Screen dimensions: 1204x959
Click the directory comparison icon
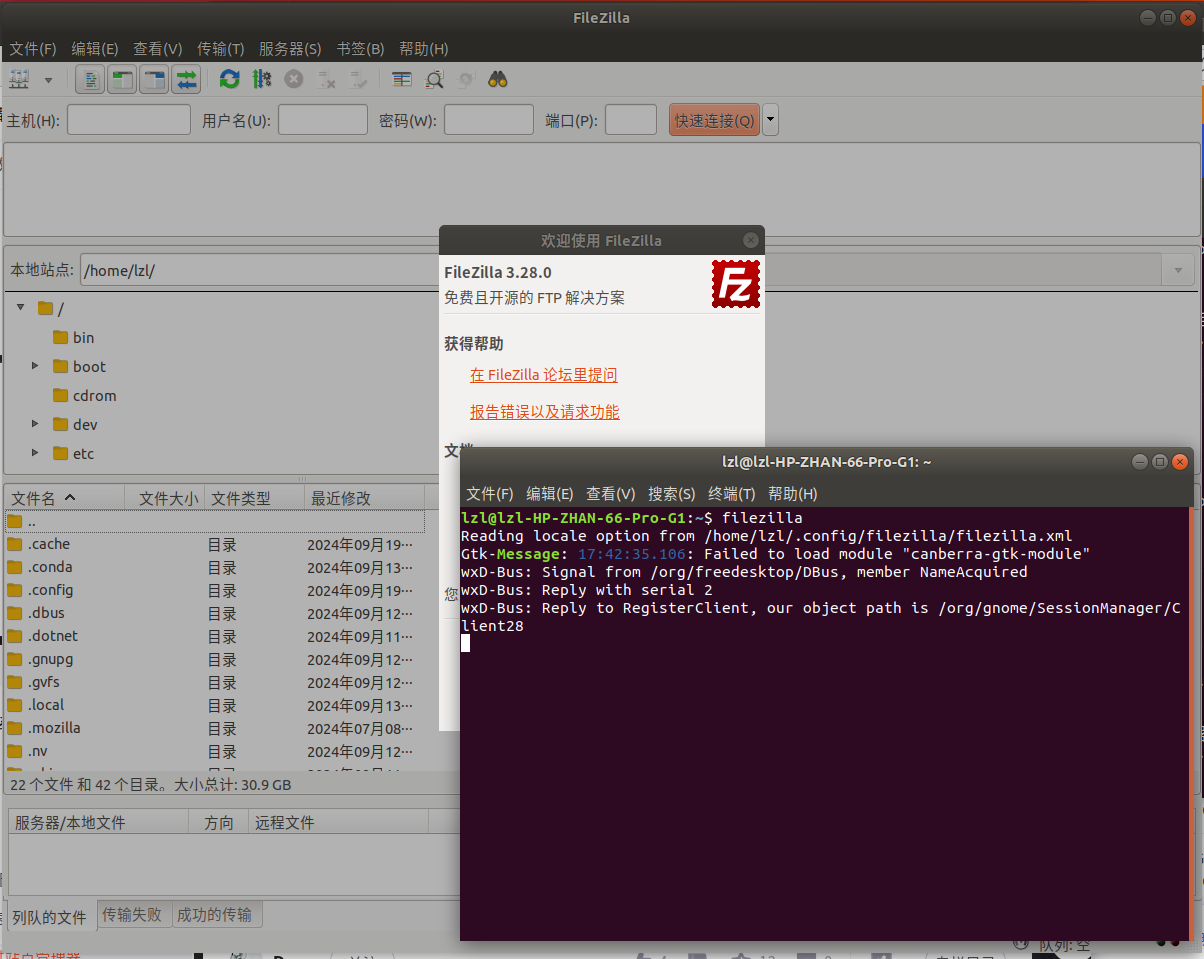coord(402,79)
